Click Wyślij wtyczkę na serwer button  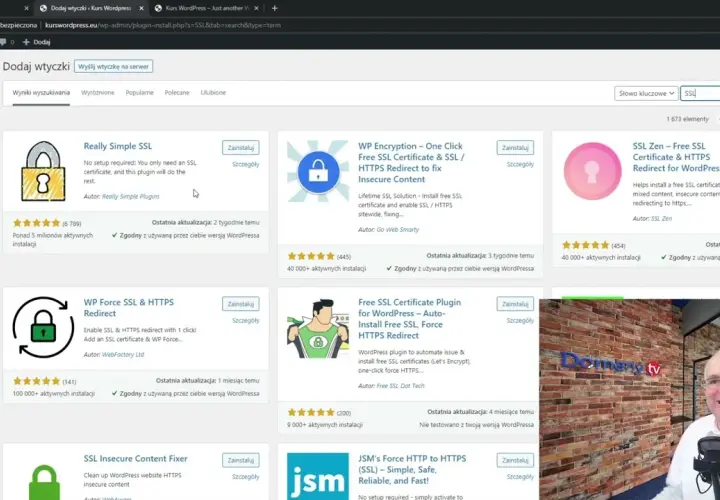[x=113, y=67]
